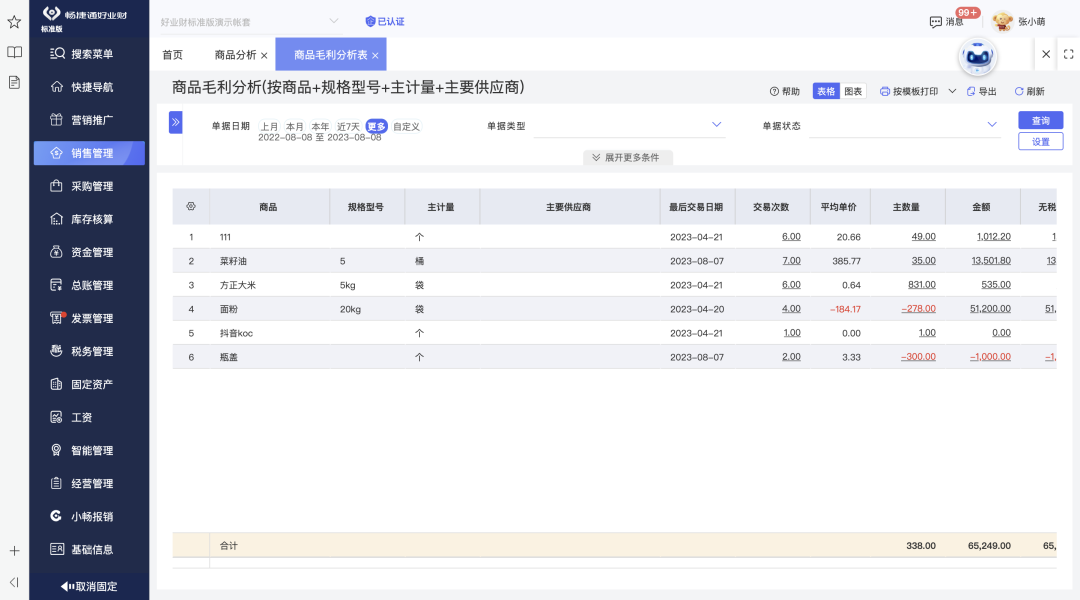Click the plus icon in left strip

(x=14, y=551)
